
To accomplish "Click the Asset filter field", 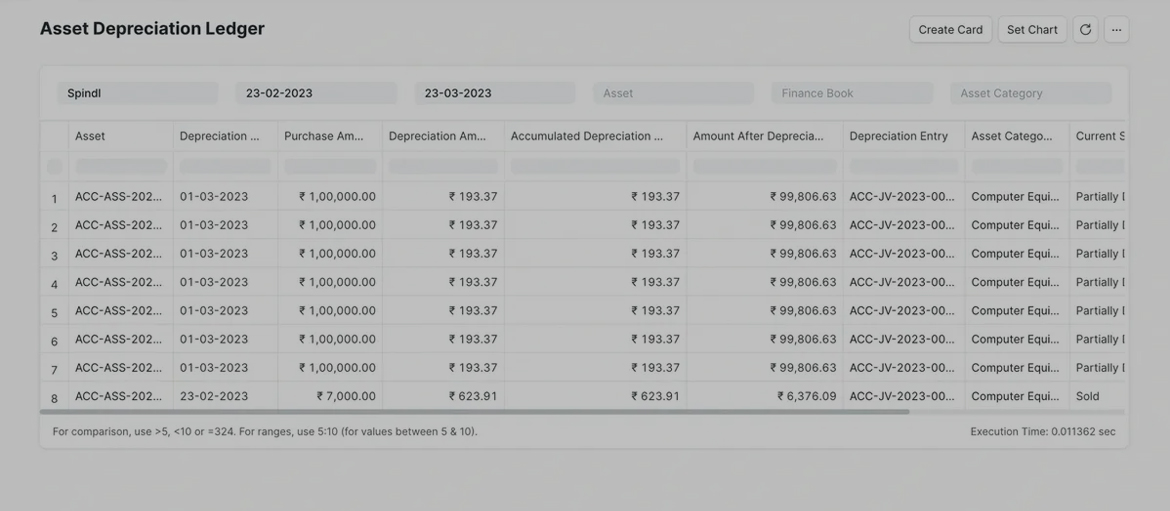I will 673,93.
